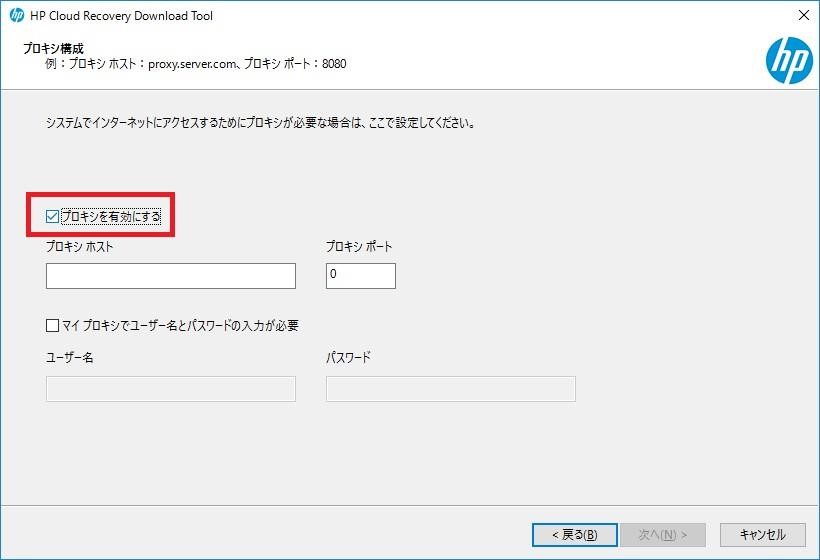Click the instruction sentence about システムでインターネットにアクセス
Image resolution: width=820 pixels, height=560 pixels.
click(260, 123)
